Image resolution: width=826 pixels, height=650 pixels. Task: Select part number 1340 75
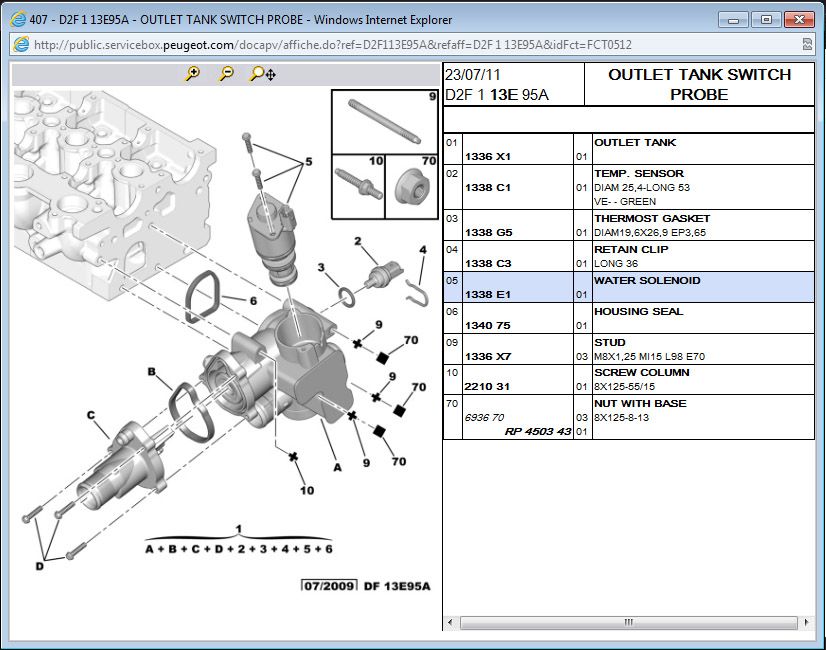[x=488, y=326]
